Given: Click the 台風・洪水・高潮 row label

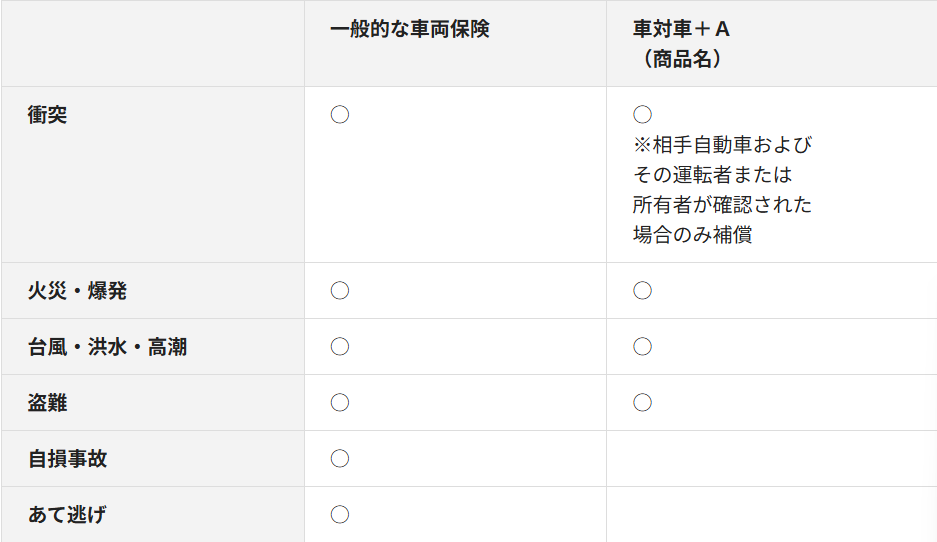Looking at the screenshot, I should 107,348.
